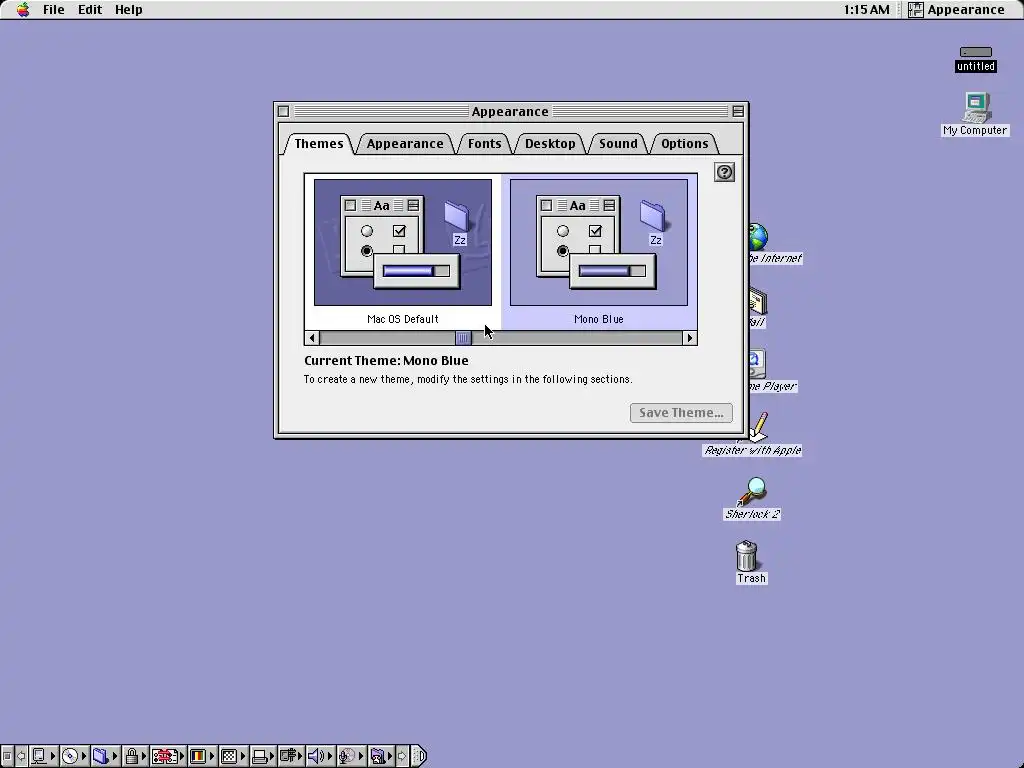
Task: Open the Edit menu
Action: (x=89, y=9)
